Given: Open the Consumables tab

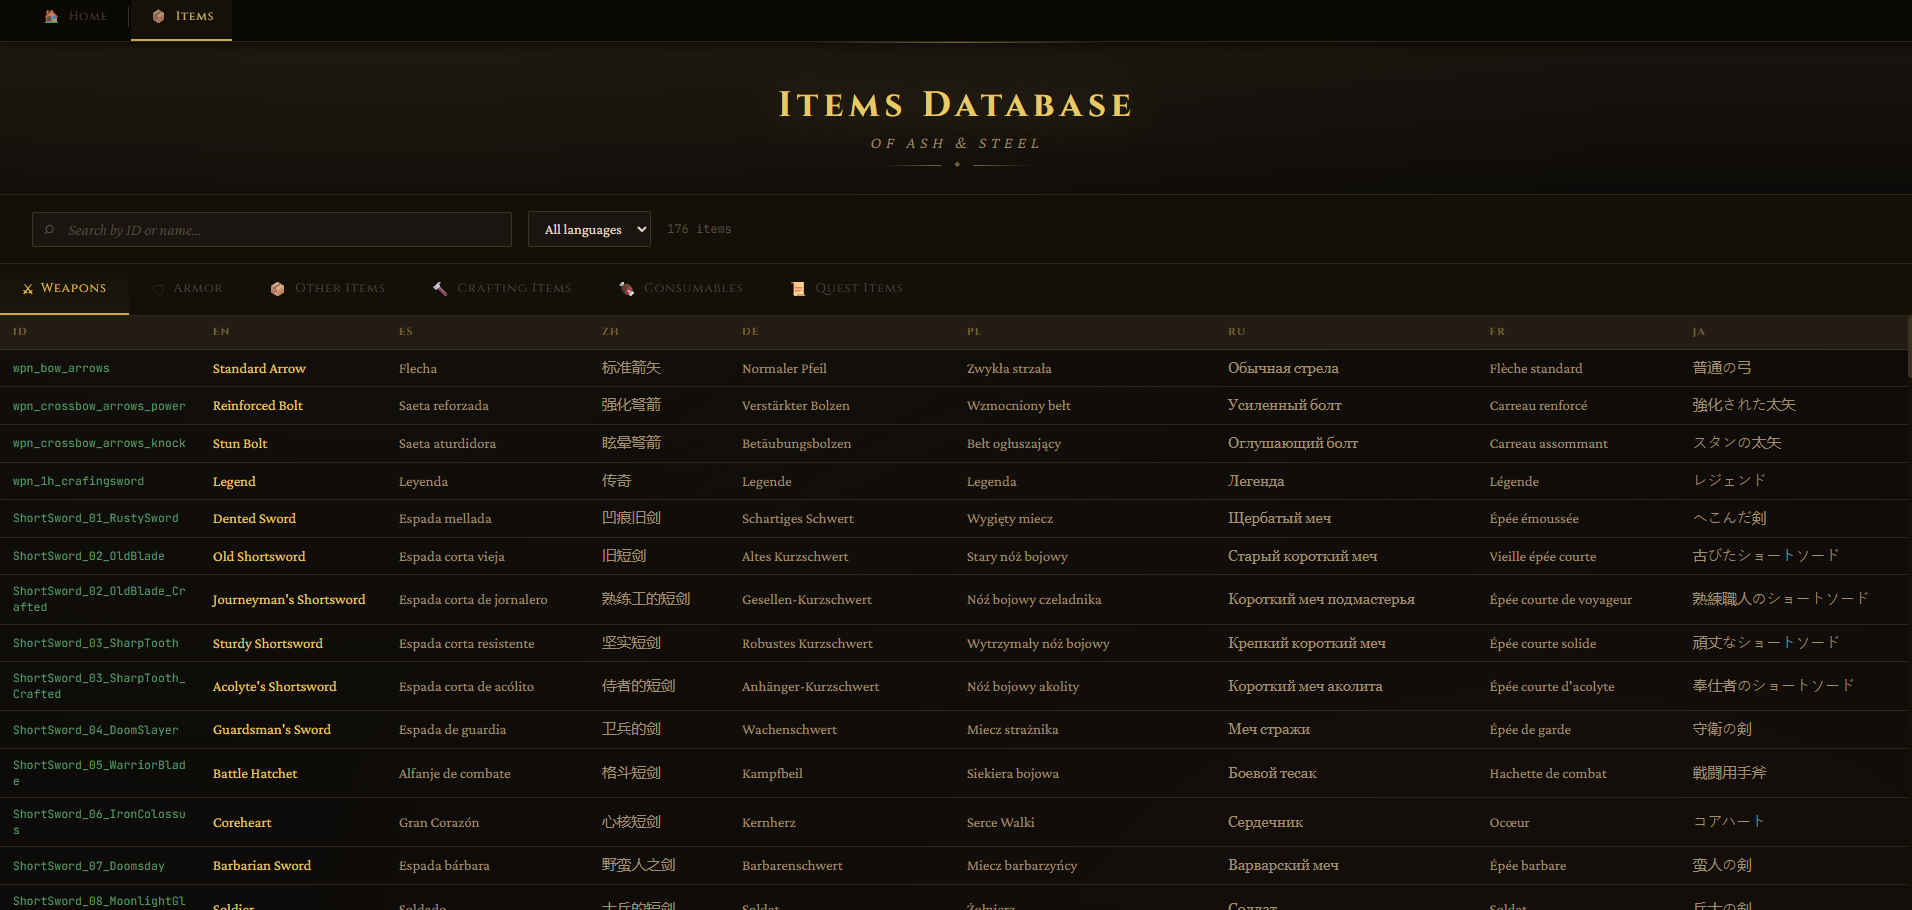Looking at the screenshot, I should click(x=681, y=288).
